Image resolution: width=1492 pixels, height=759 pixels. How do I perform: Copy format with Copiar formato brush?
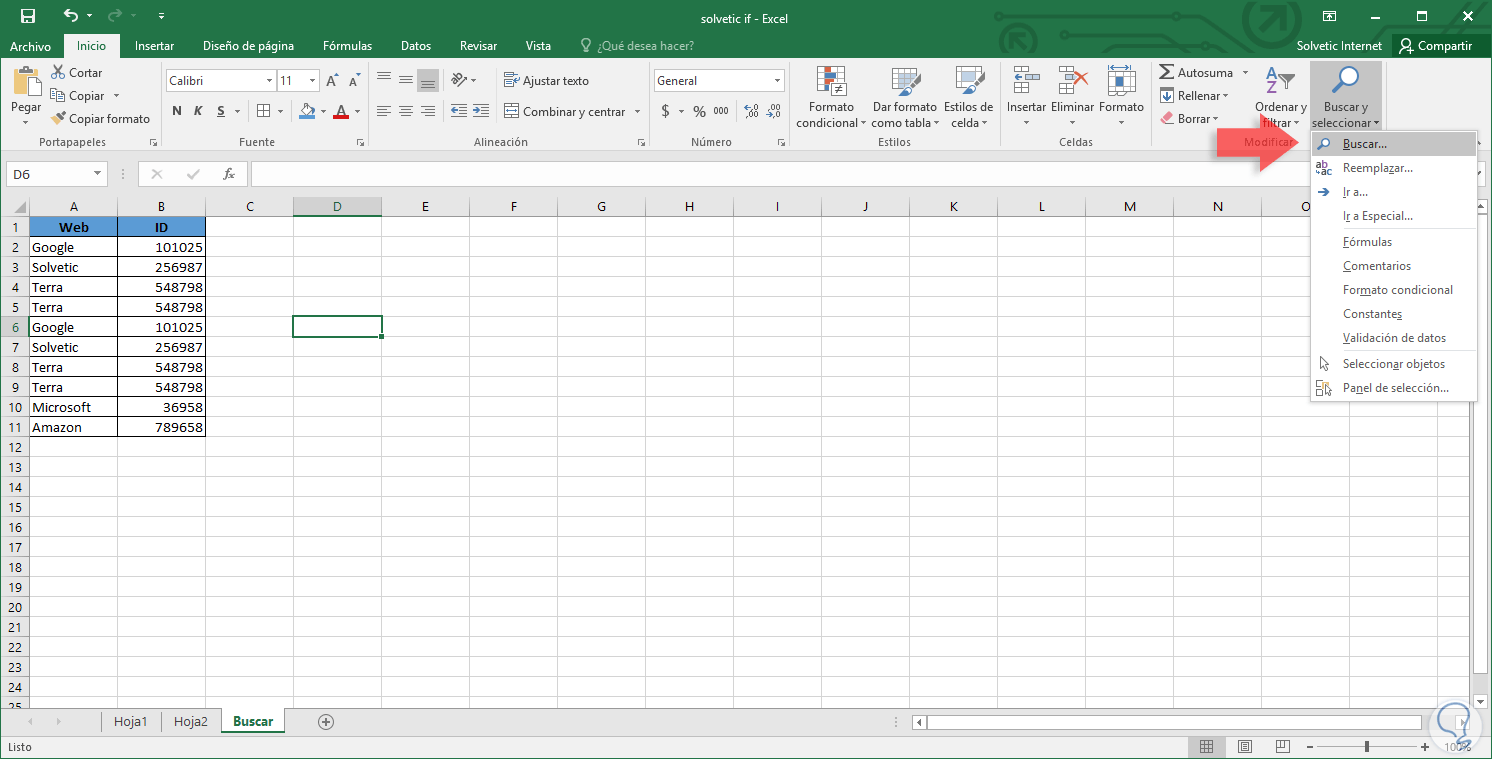pos(100,119)
